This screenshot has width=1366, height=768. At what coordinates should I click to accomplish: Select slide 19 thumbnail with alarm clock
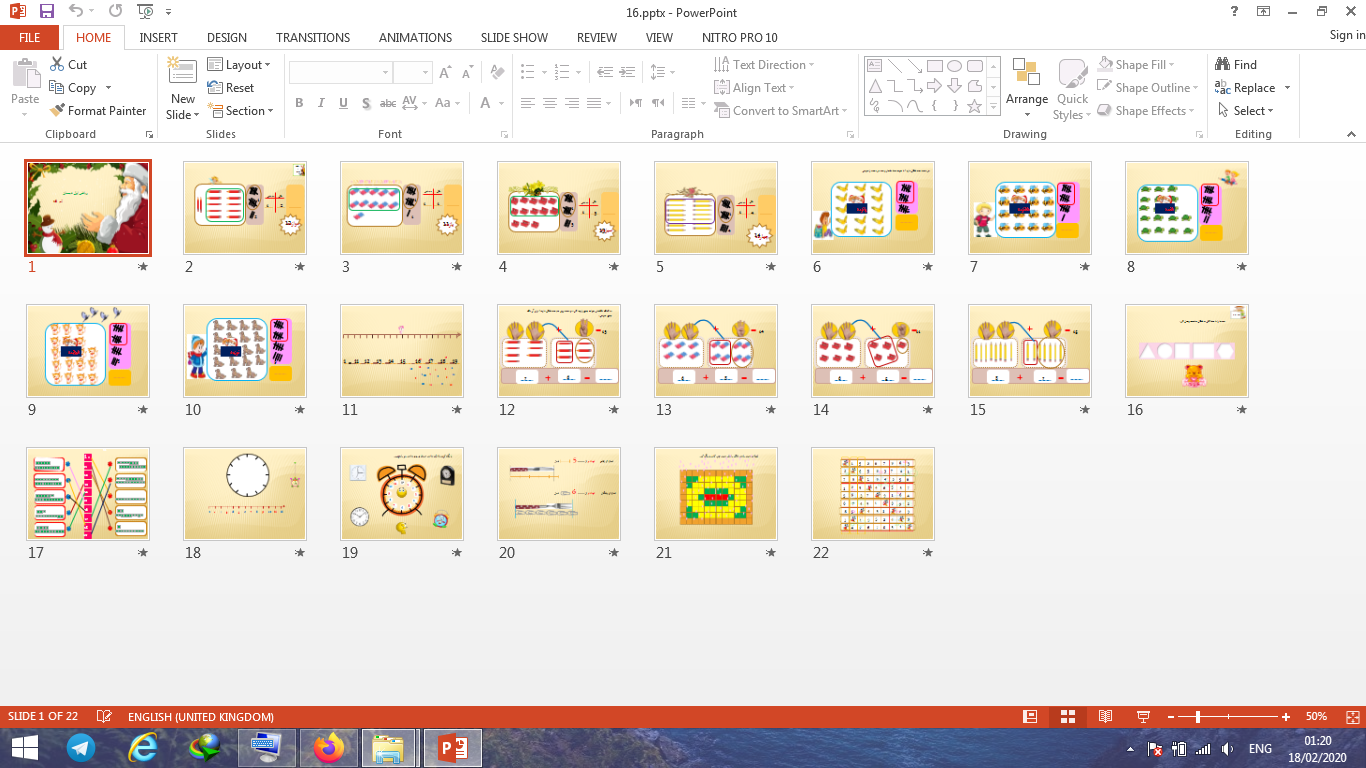402,494
